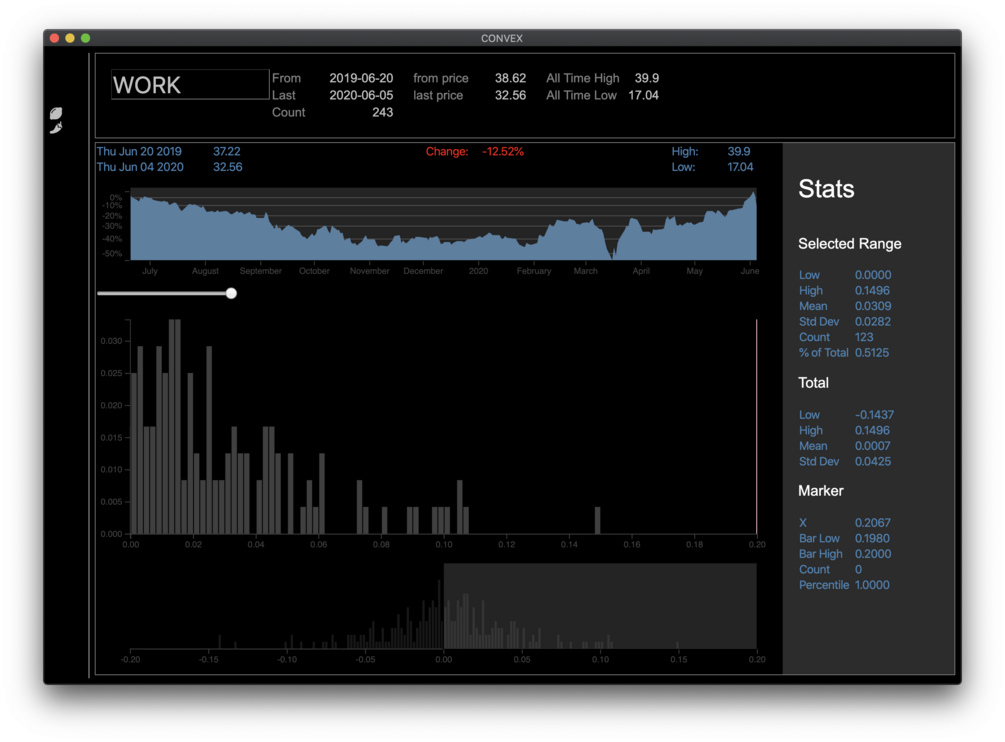Click the Thu Jun 20 2019 date
Screen dimensions: 1005x742
pos(139,152)
